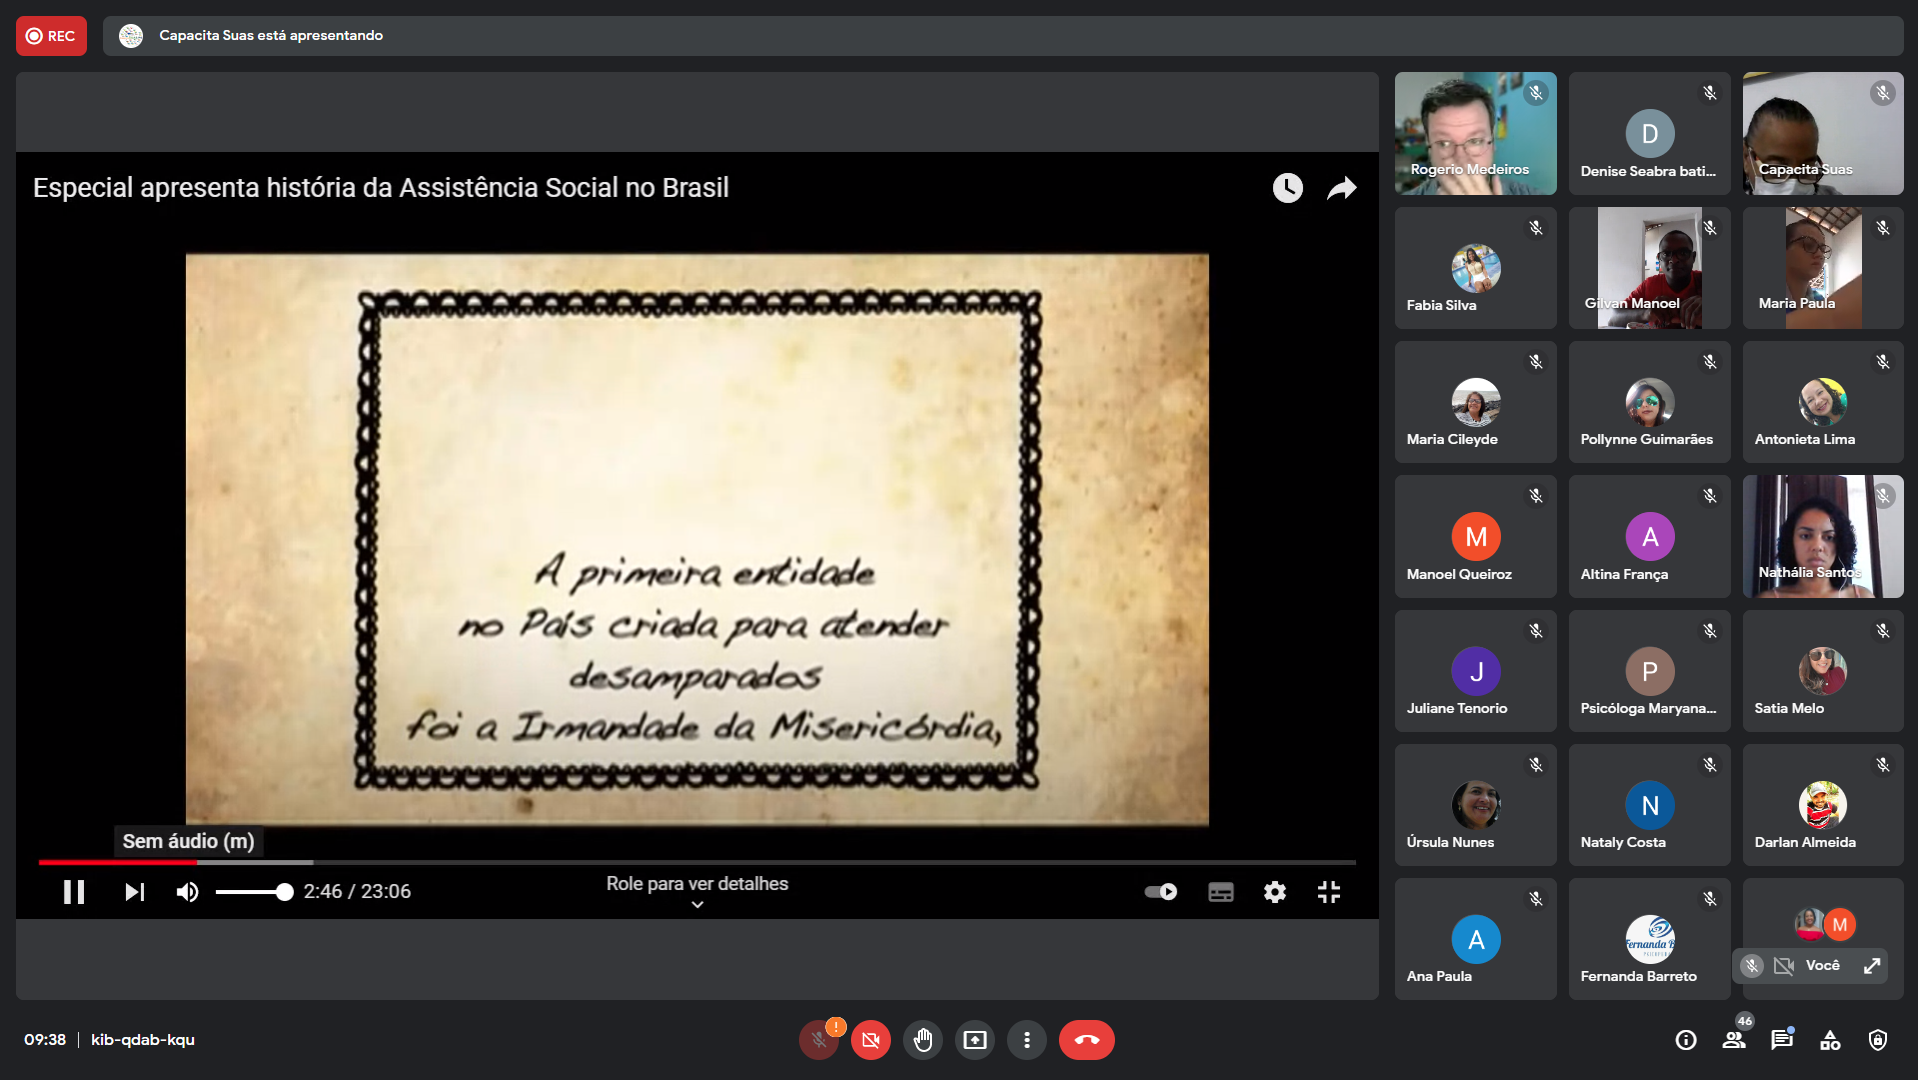
Task: Open the meeting details info icon
Action: pyautogui.click(x=1686, y=1040)
